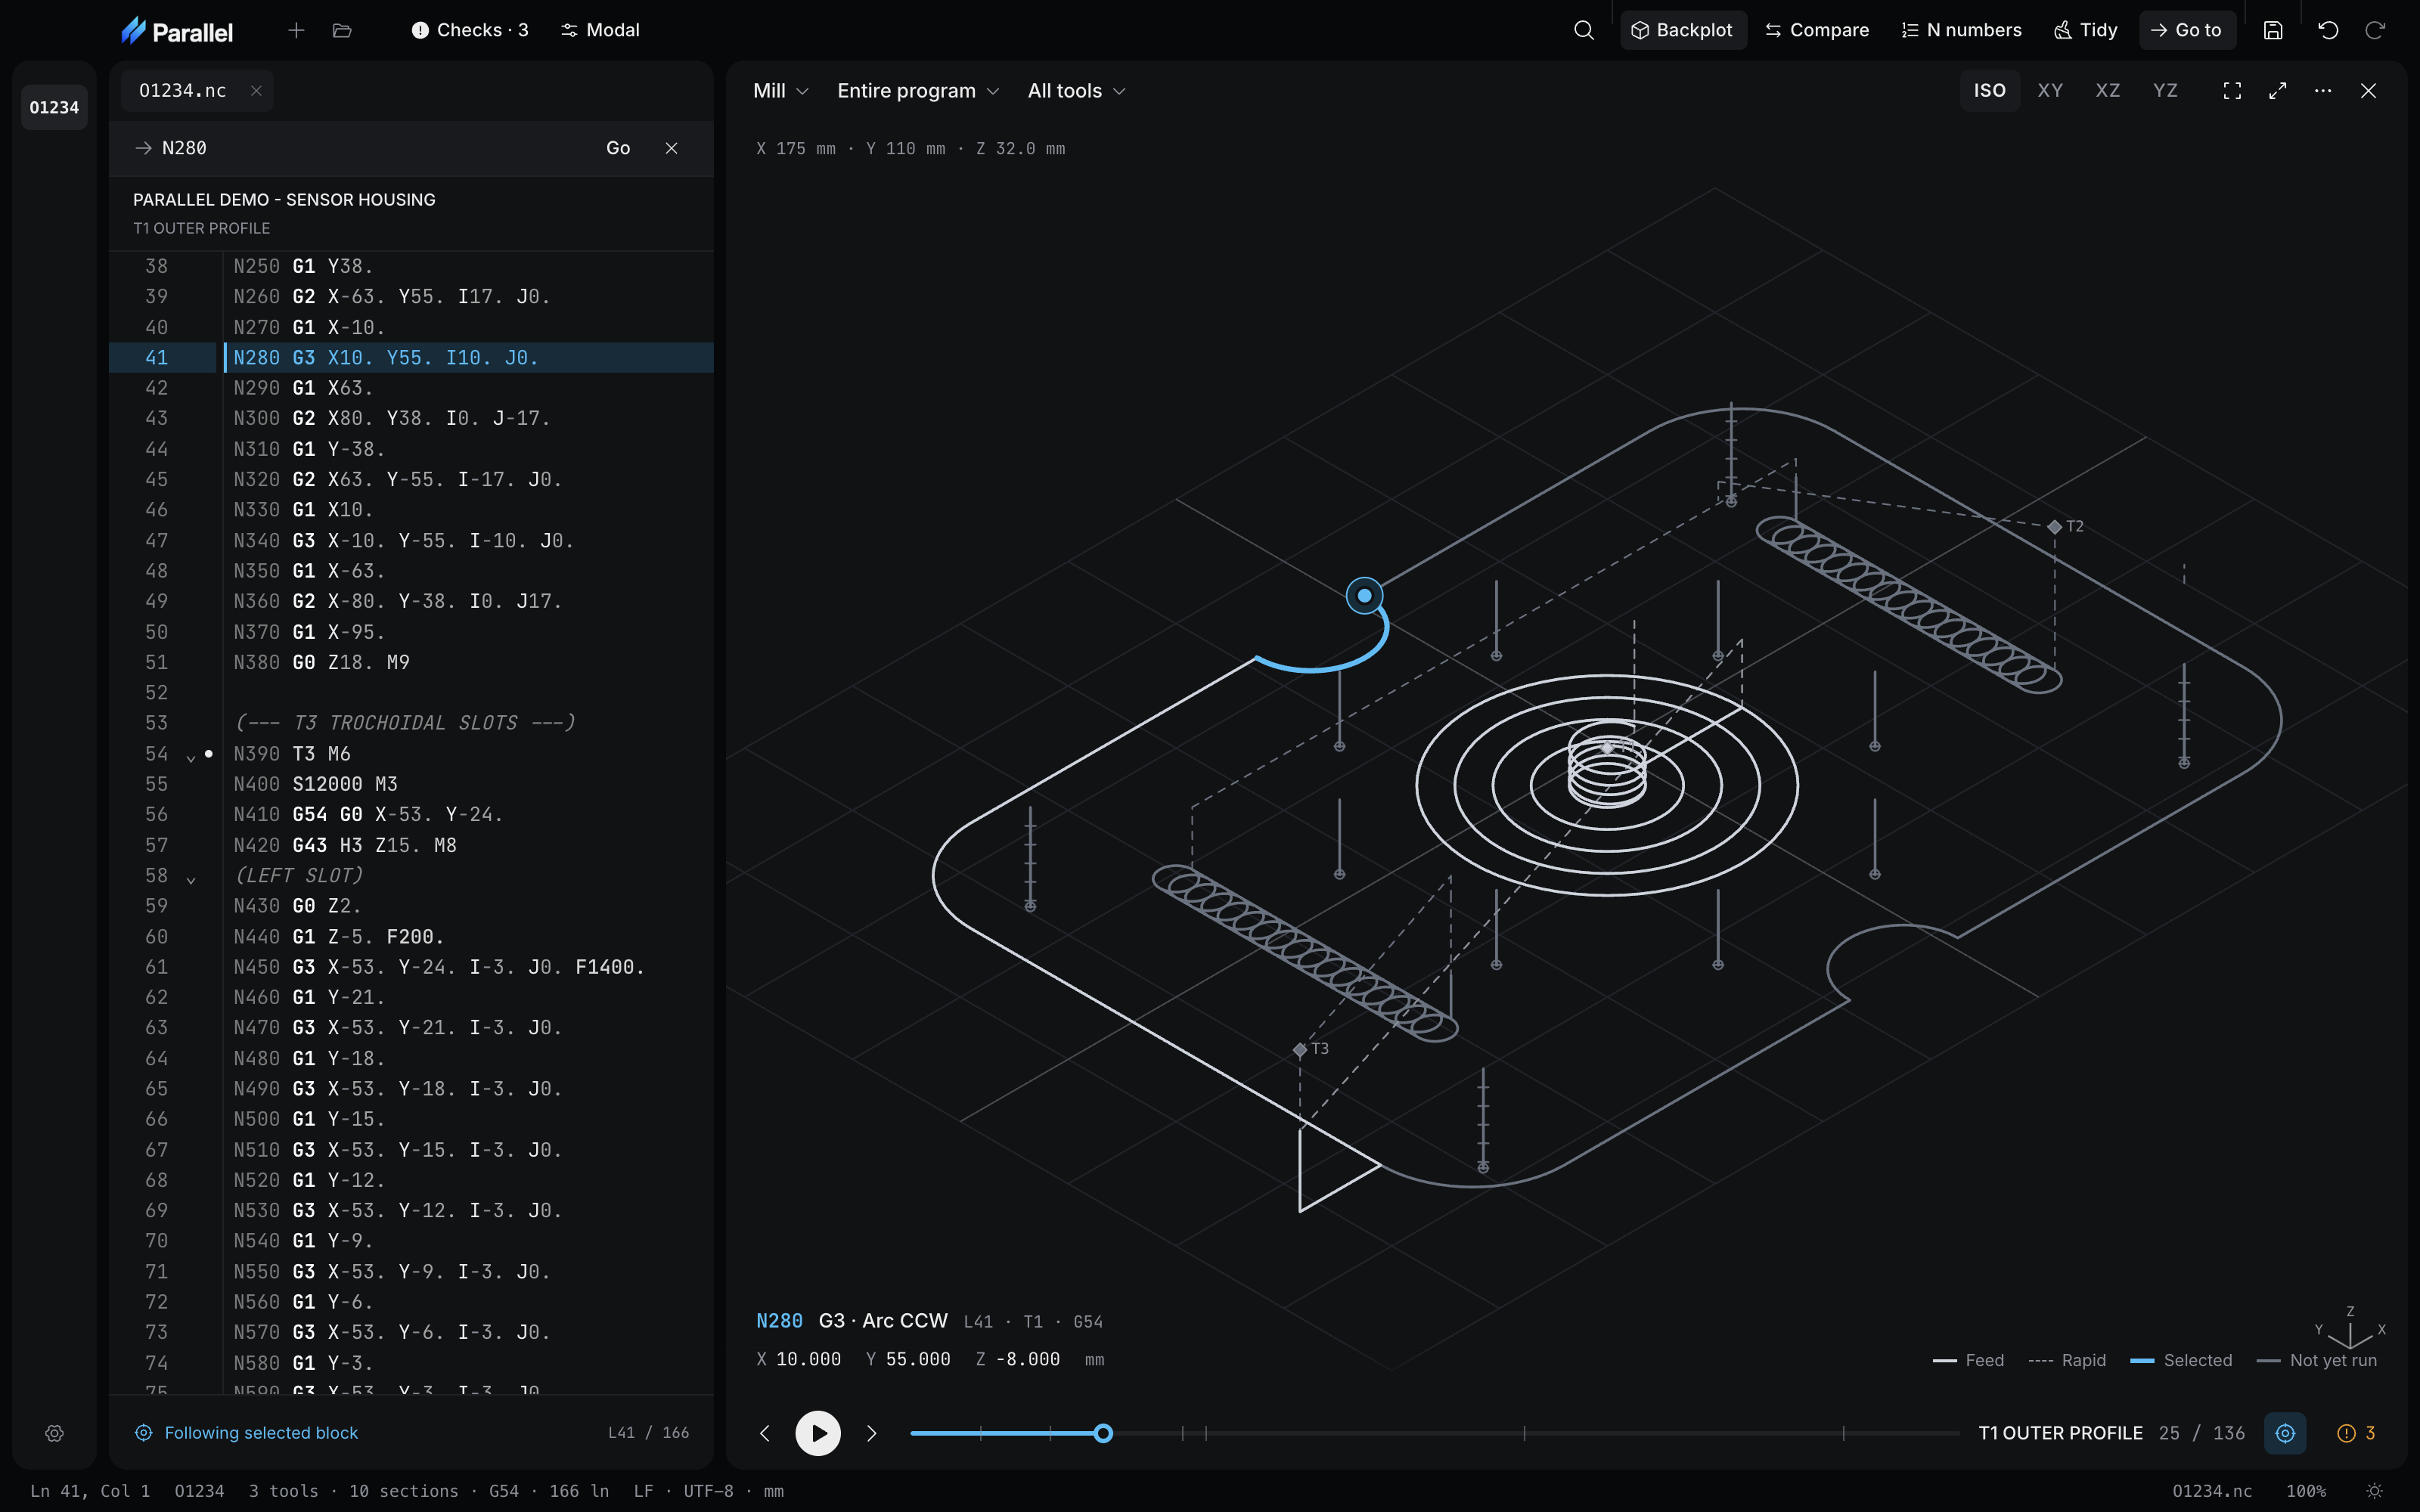Click the playback scrubber handle
This screenshot has height=1512, width=2420.
[1103, 1433]
